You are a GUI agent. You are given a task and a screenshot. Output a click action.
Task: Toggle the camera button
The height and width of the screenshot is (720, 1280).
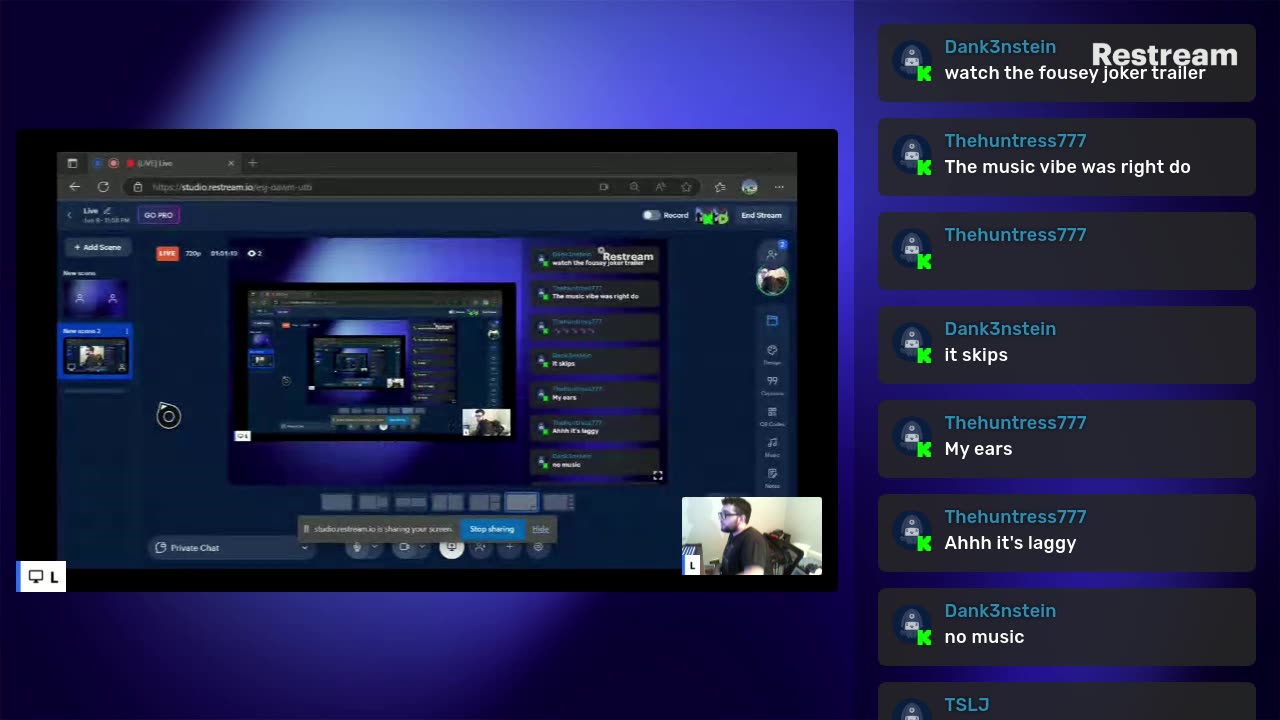[404, 547]
